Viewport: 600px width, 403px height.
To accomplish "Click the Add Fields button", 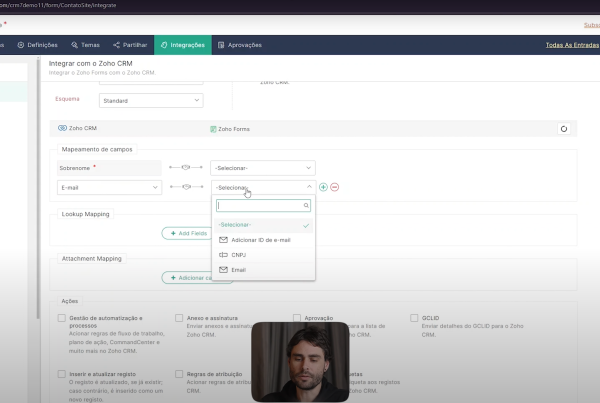I will point(188,233).
